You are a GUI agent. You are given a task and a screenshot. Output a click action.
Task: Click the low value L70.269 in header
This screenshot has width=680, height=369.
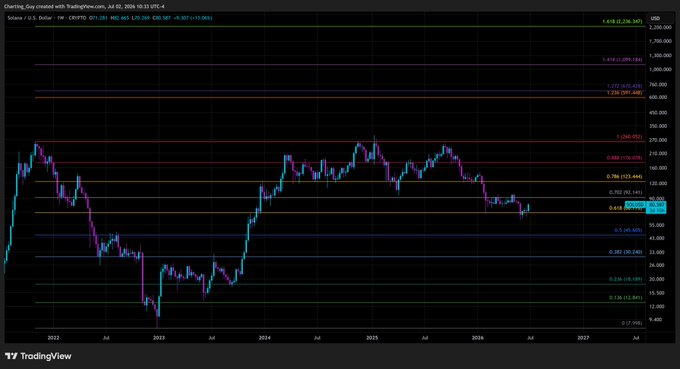[x=141, y=18]
